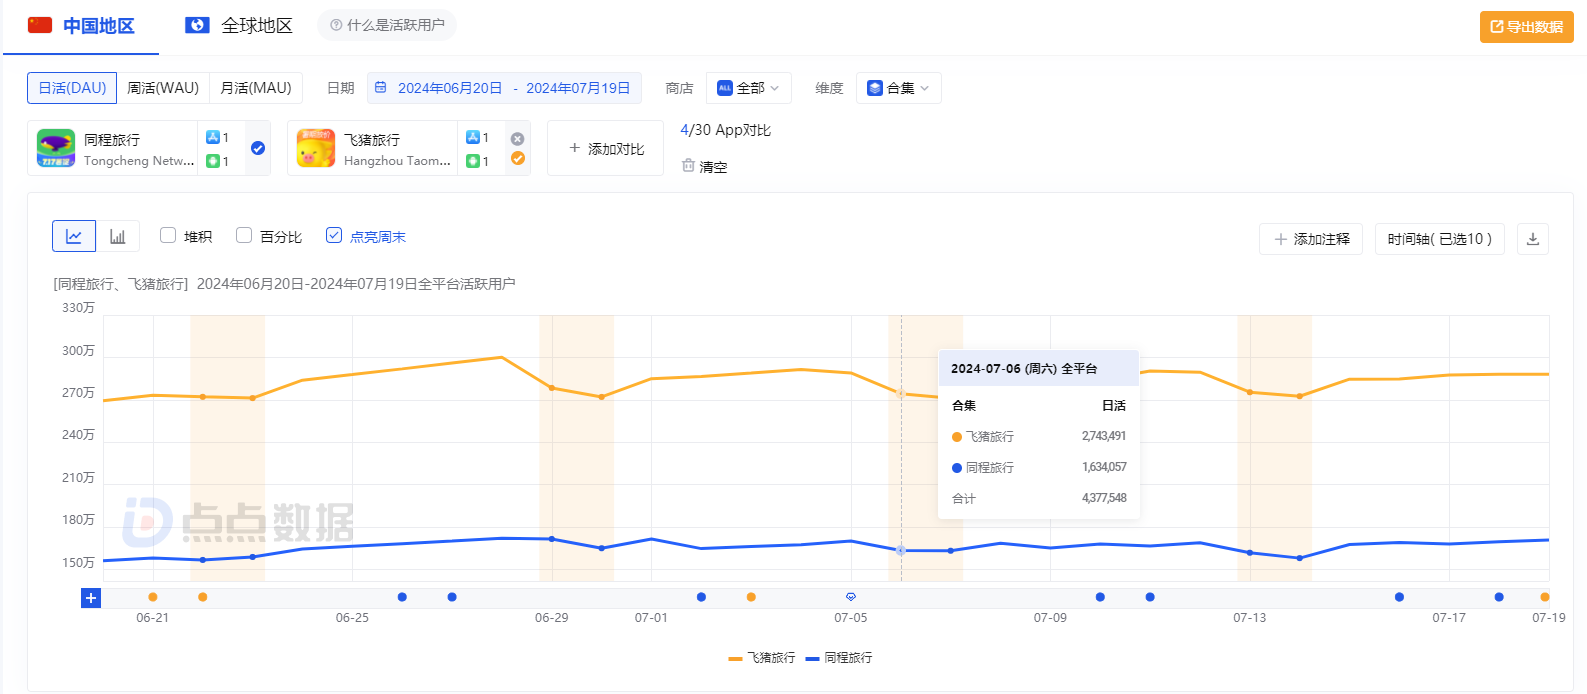The width and height of the screenshot is (1587, 694).
Task: Click the download chart icon
Action: coord(1532,239)
